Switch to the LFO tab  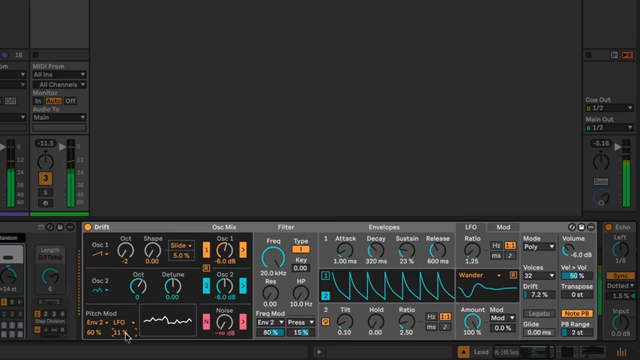pos(471,227)
